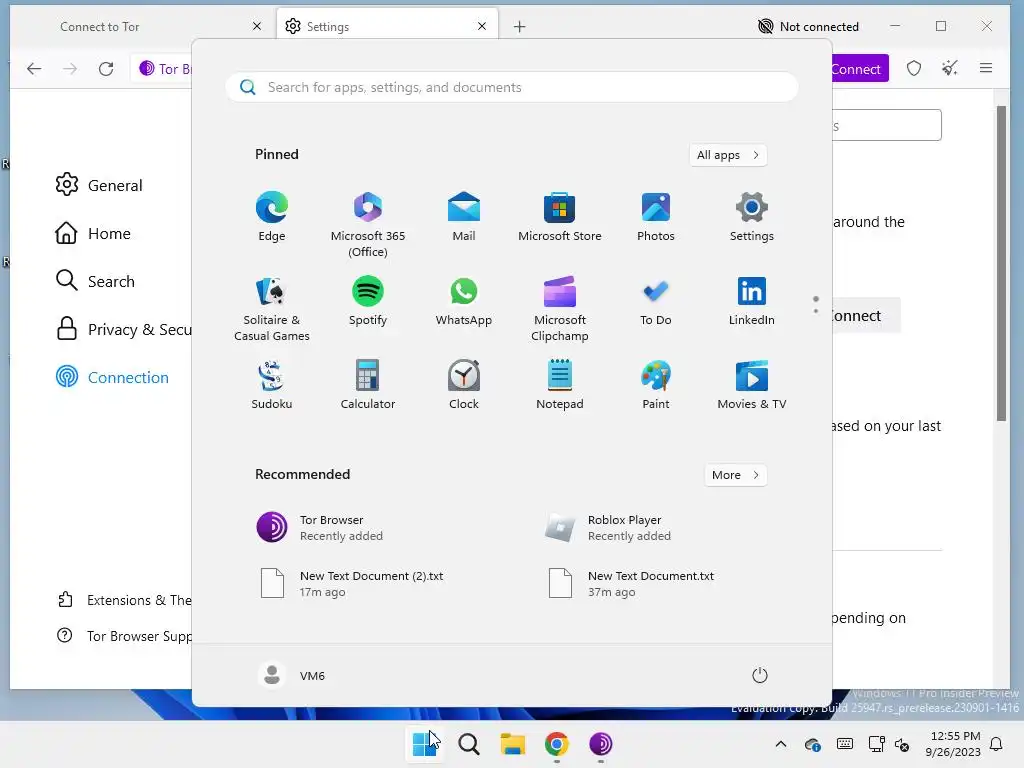
Task: Open the clock showing 12:55 PM
Action: tap(953, 744)
